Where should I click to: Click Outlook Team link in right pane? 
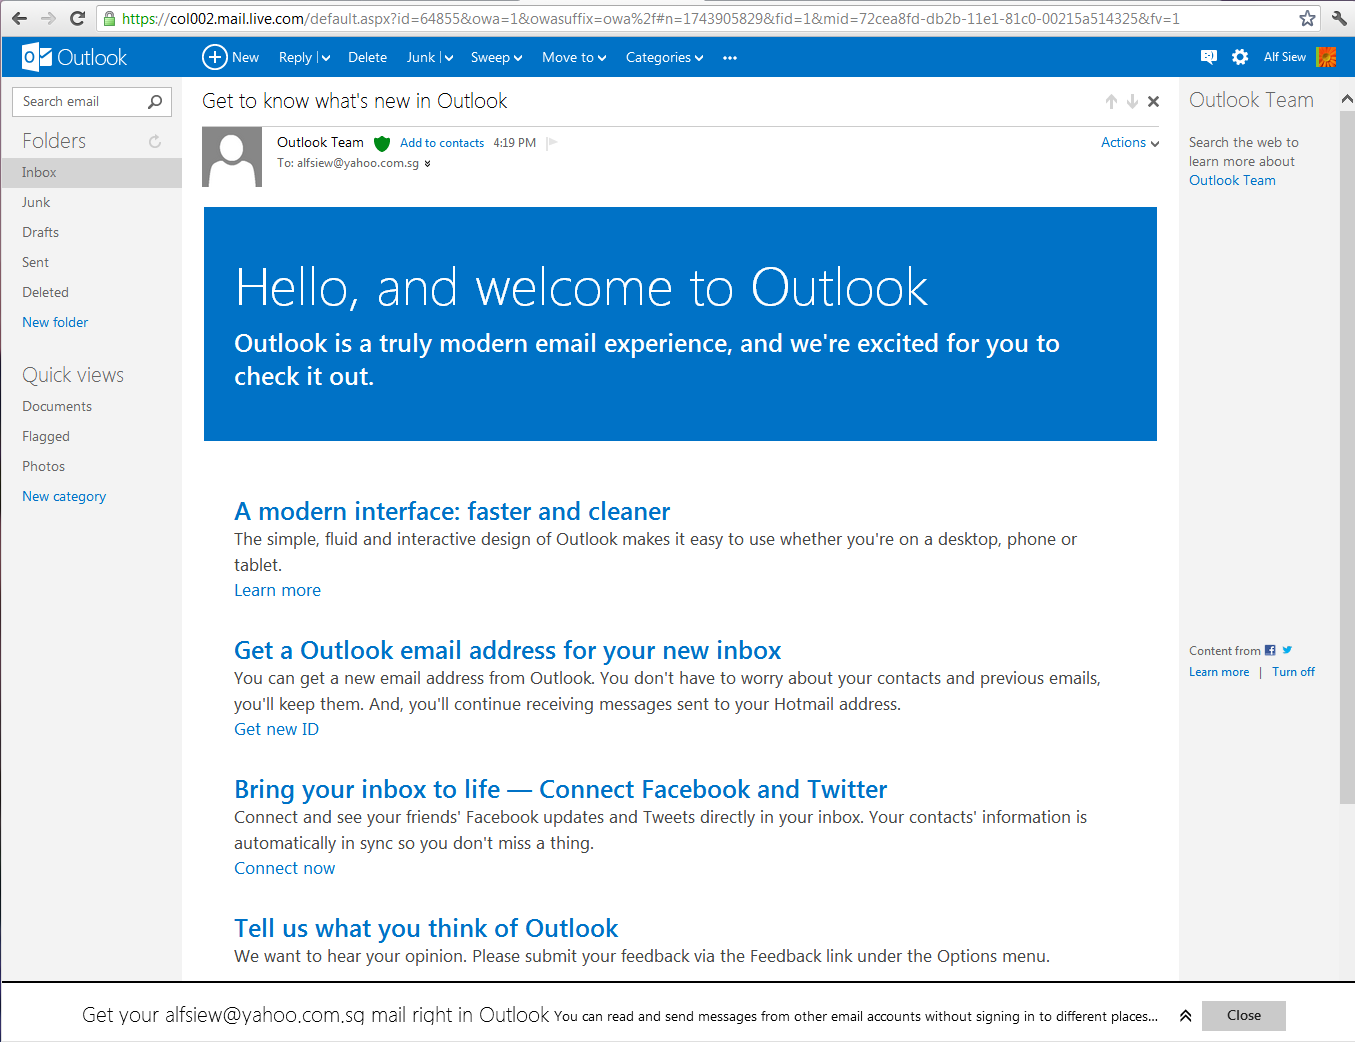click(1232, 180)
